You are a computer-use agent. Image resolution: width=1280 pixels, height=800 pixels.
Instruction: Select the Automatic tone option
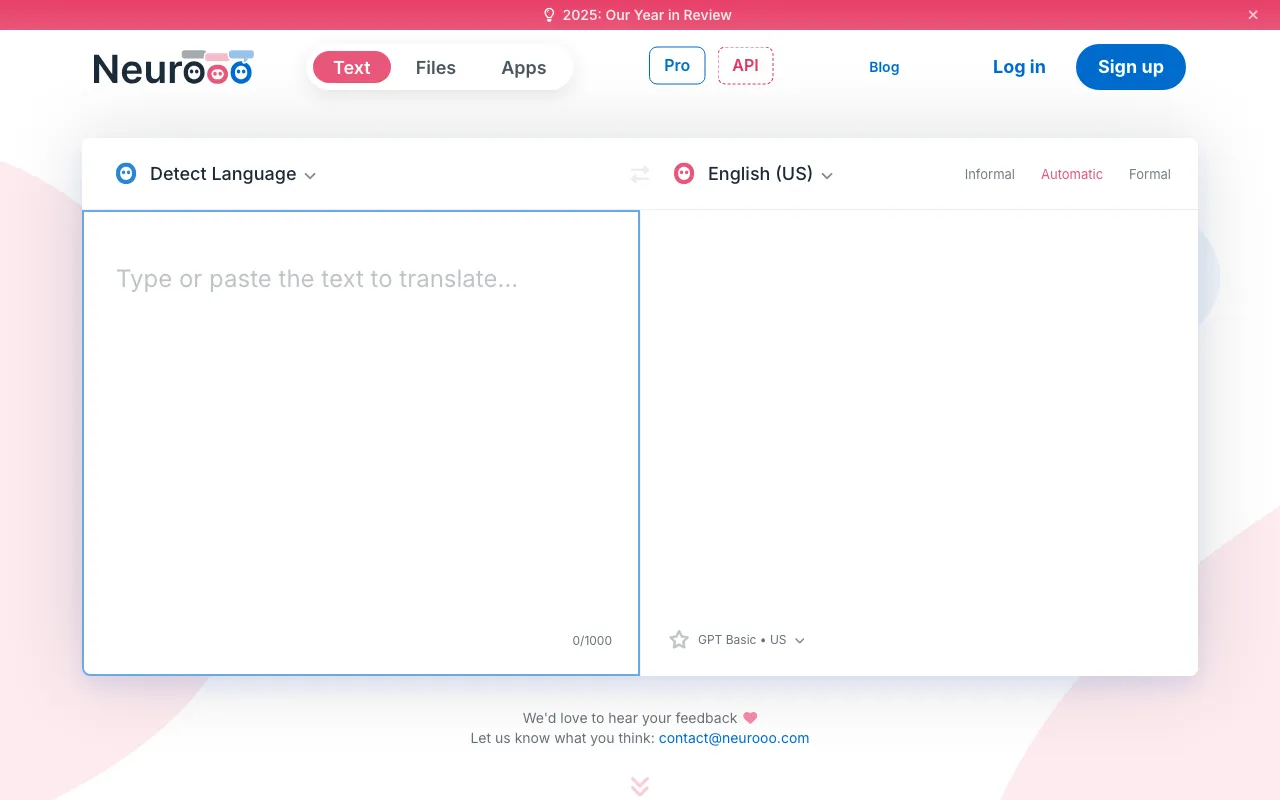pos(1072,174)
